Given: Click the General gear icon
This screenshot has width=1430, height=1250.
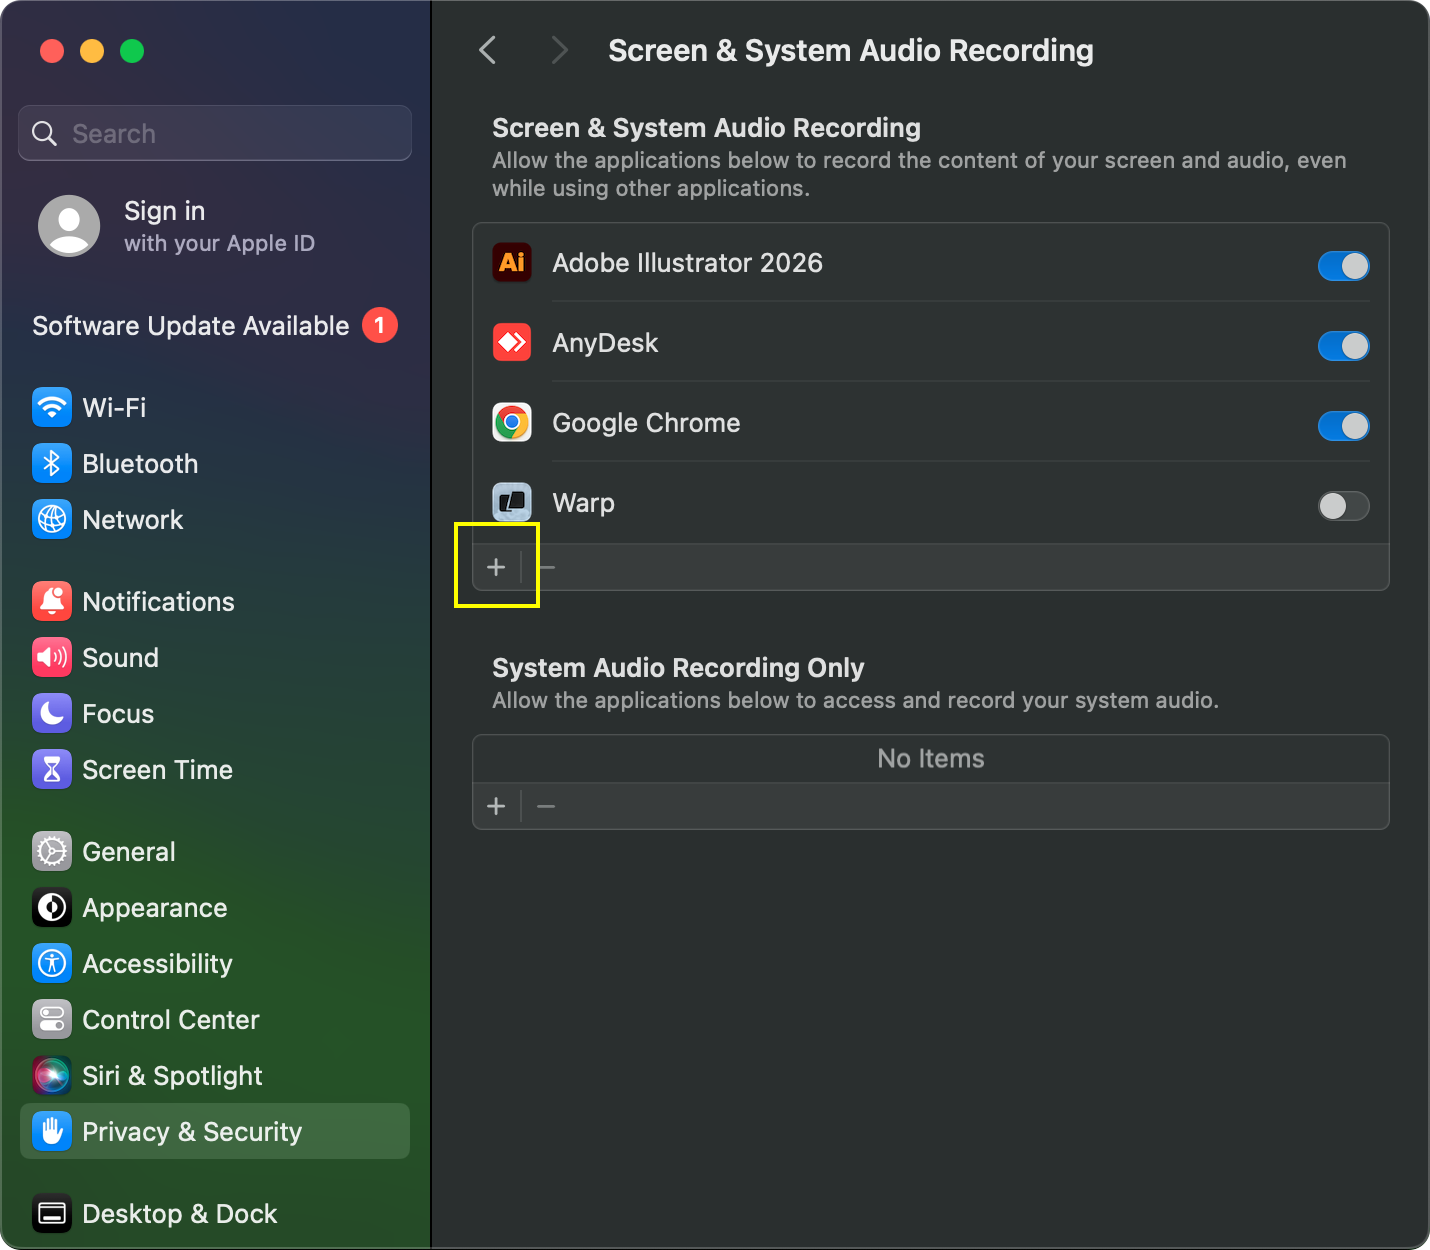Looking at the screenshot, I should point(52,851).
